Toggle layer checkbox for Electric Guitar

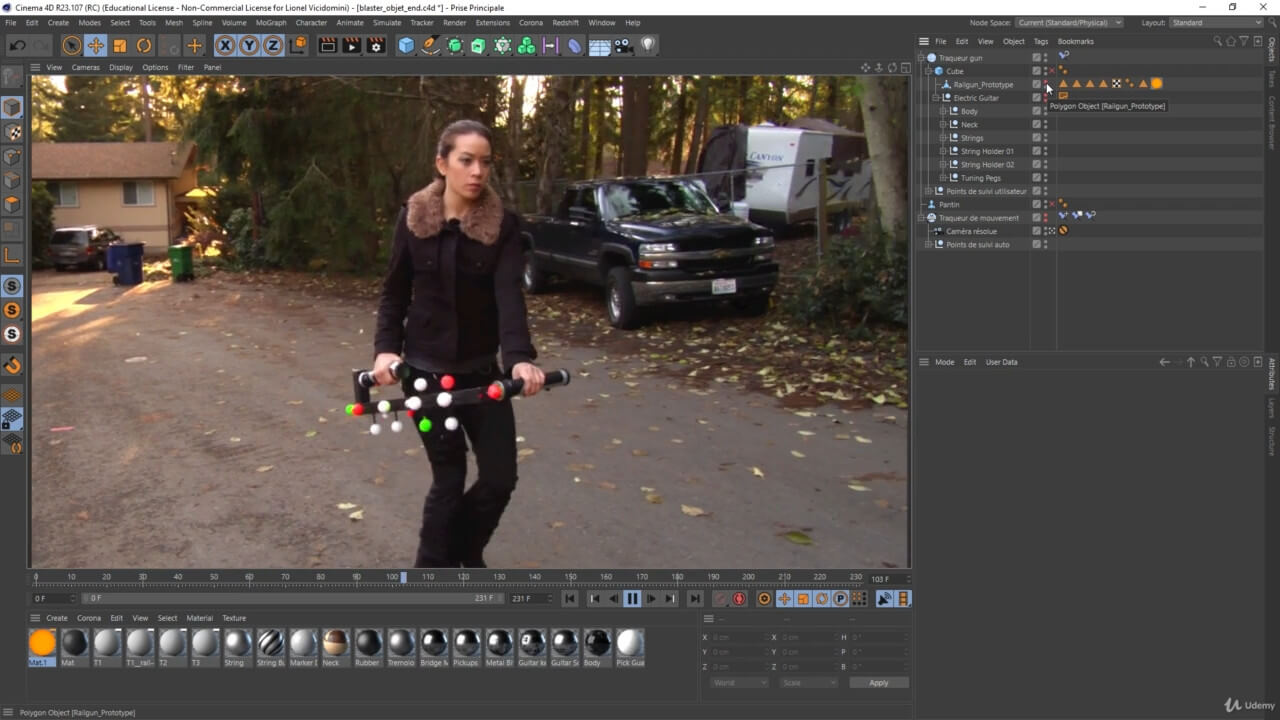pos(1037,98)
